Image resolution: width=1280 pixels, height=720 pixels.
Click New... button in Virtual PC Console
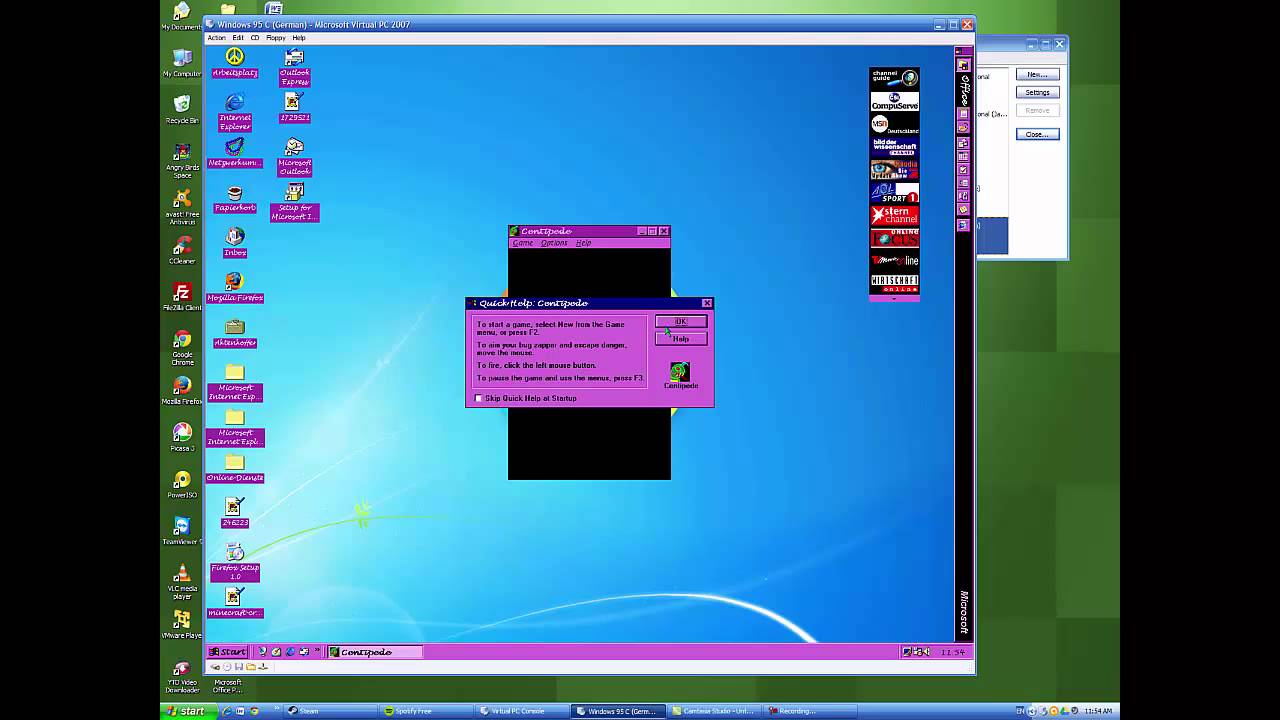(x=1037, y=75)
